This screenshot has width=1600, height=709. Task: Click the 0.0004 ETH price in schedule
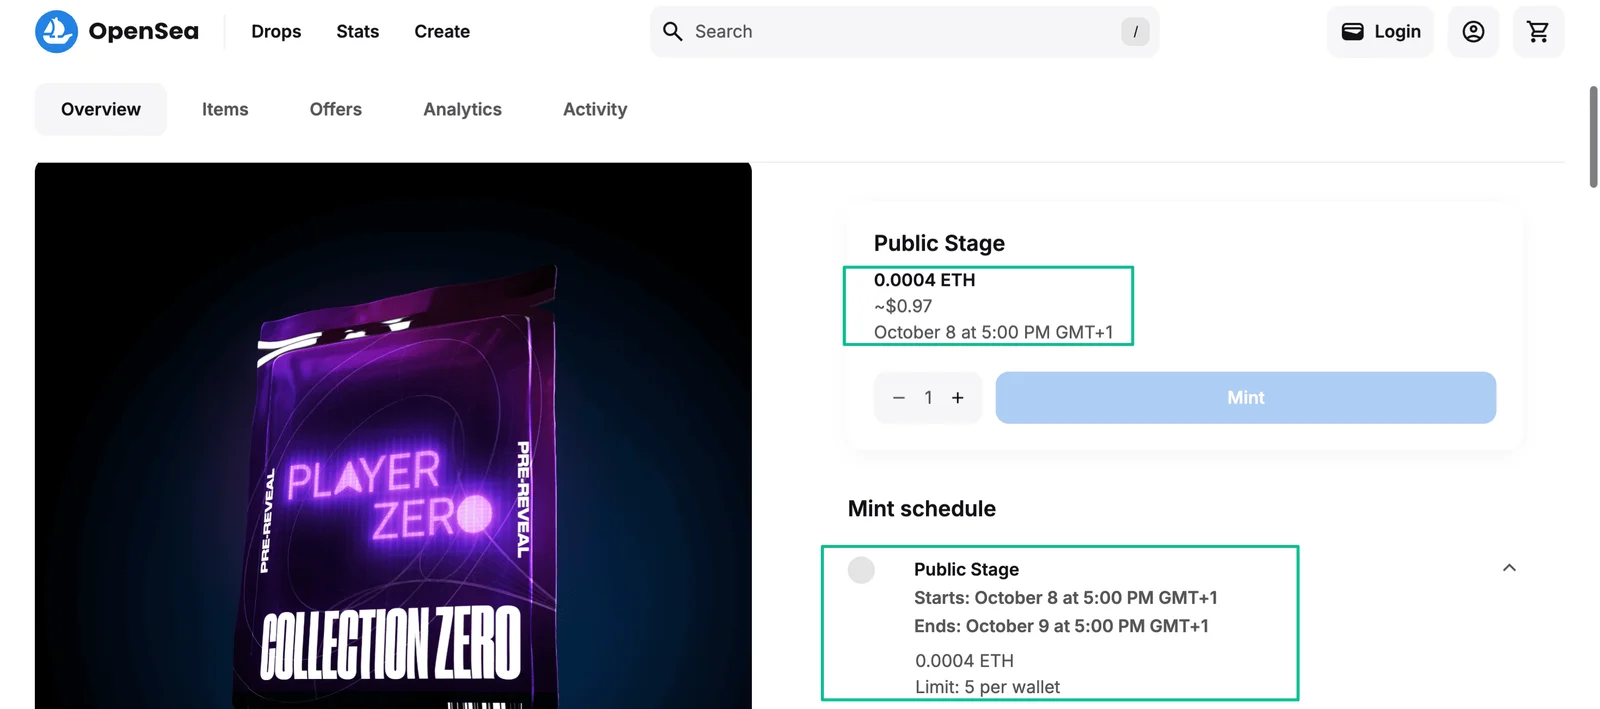pyautogui.click(x=965, y=661)
